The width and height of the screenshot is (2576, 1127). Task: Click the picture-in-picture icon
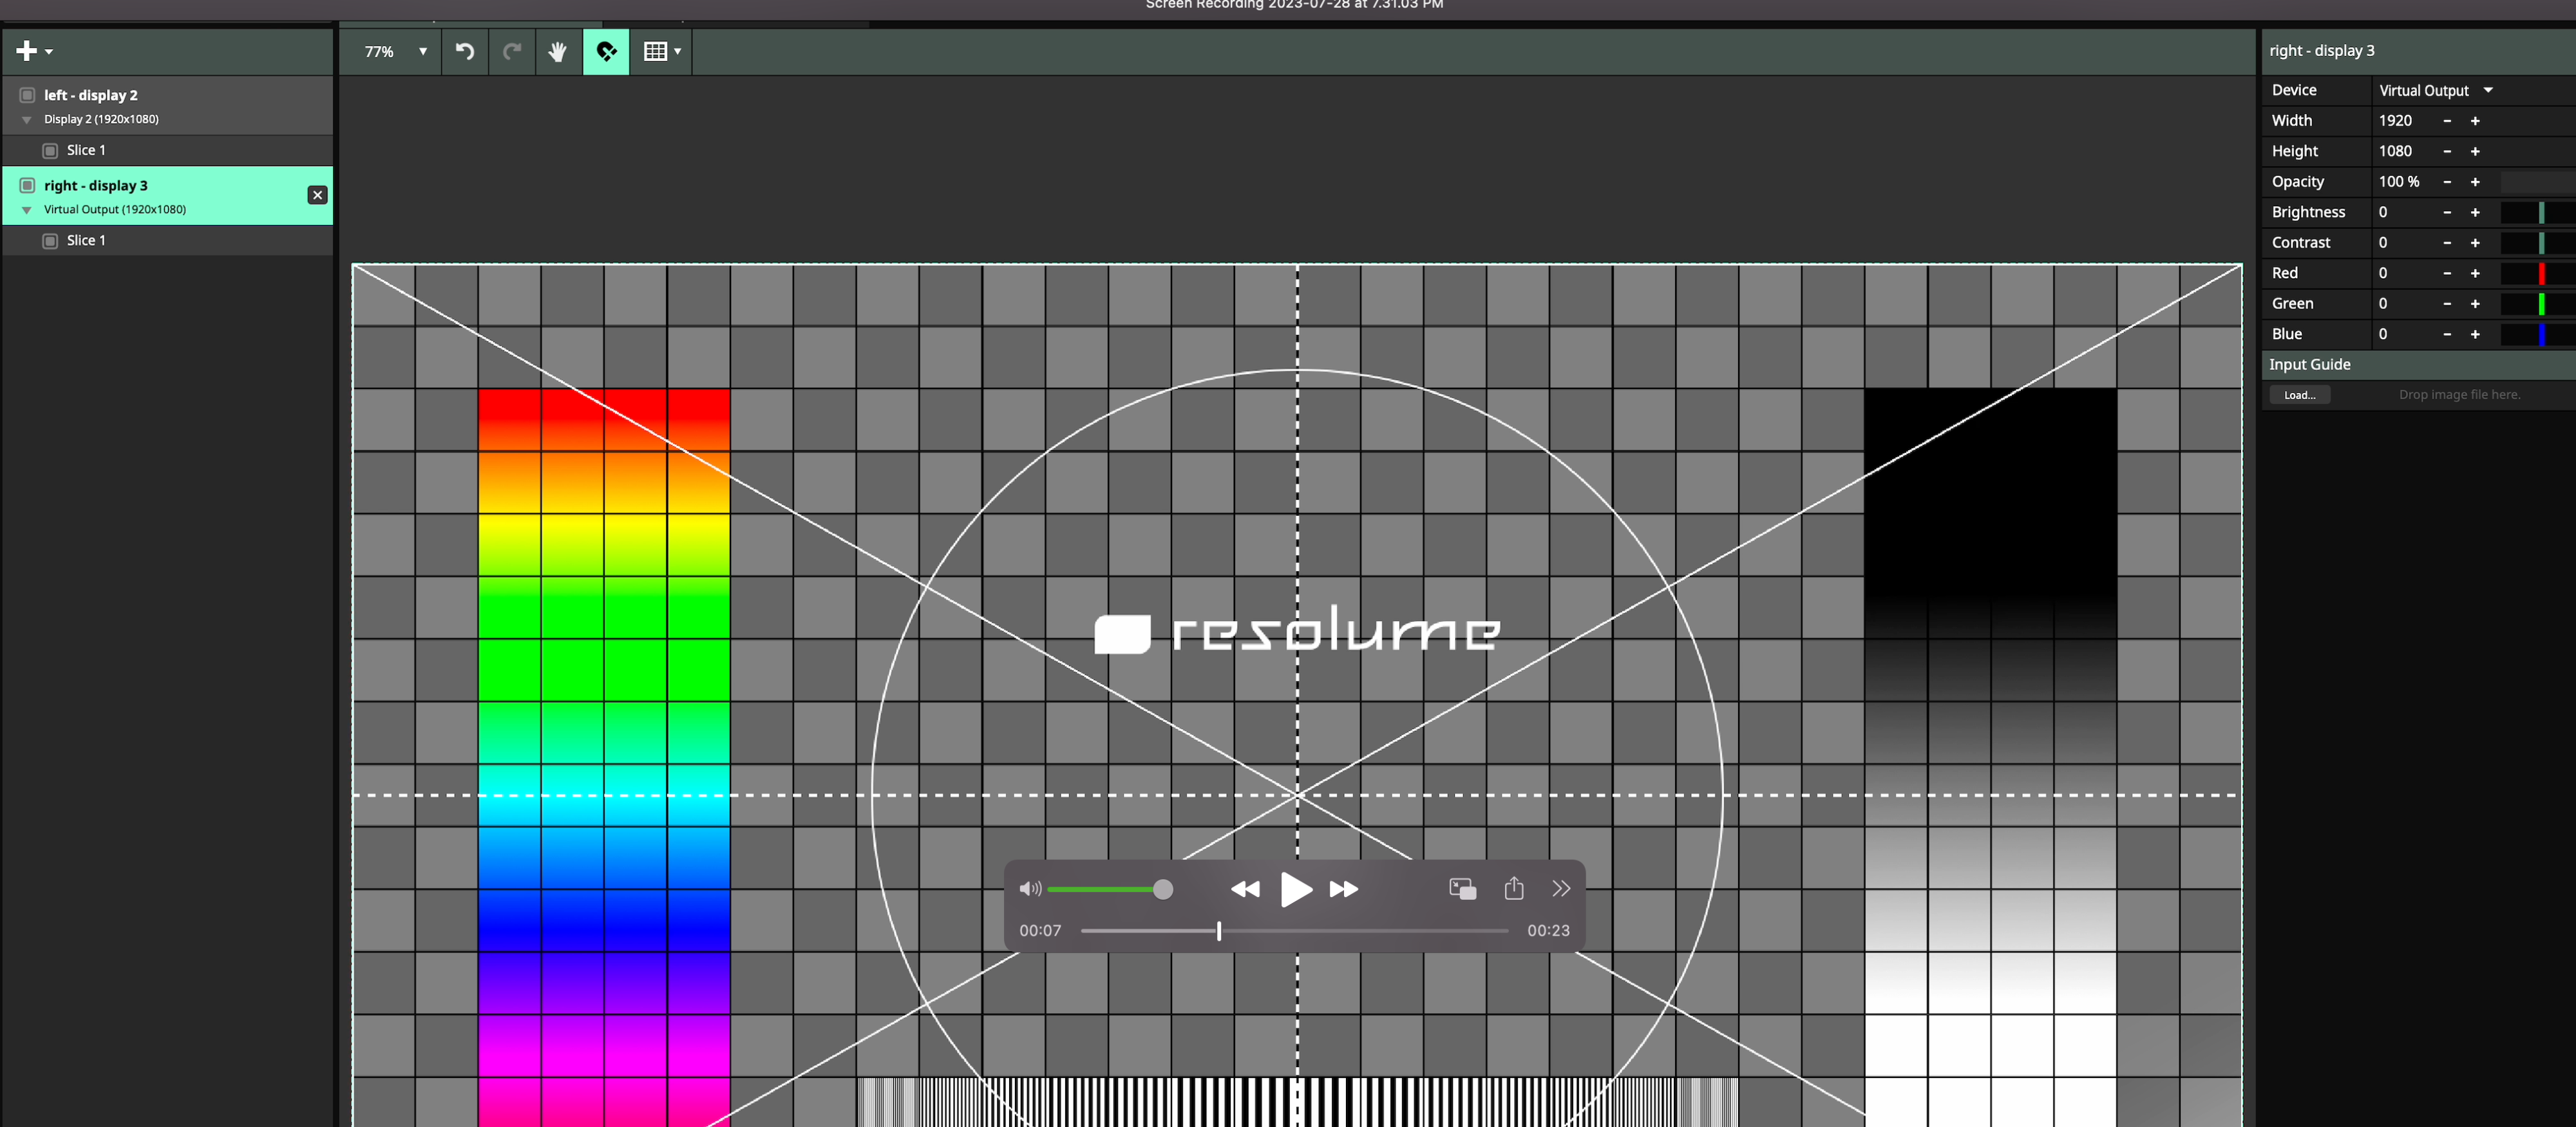pos(1462,888)
